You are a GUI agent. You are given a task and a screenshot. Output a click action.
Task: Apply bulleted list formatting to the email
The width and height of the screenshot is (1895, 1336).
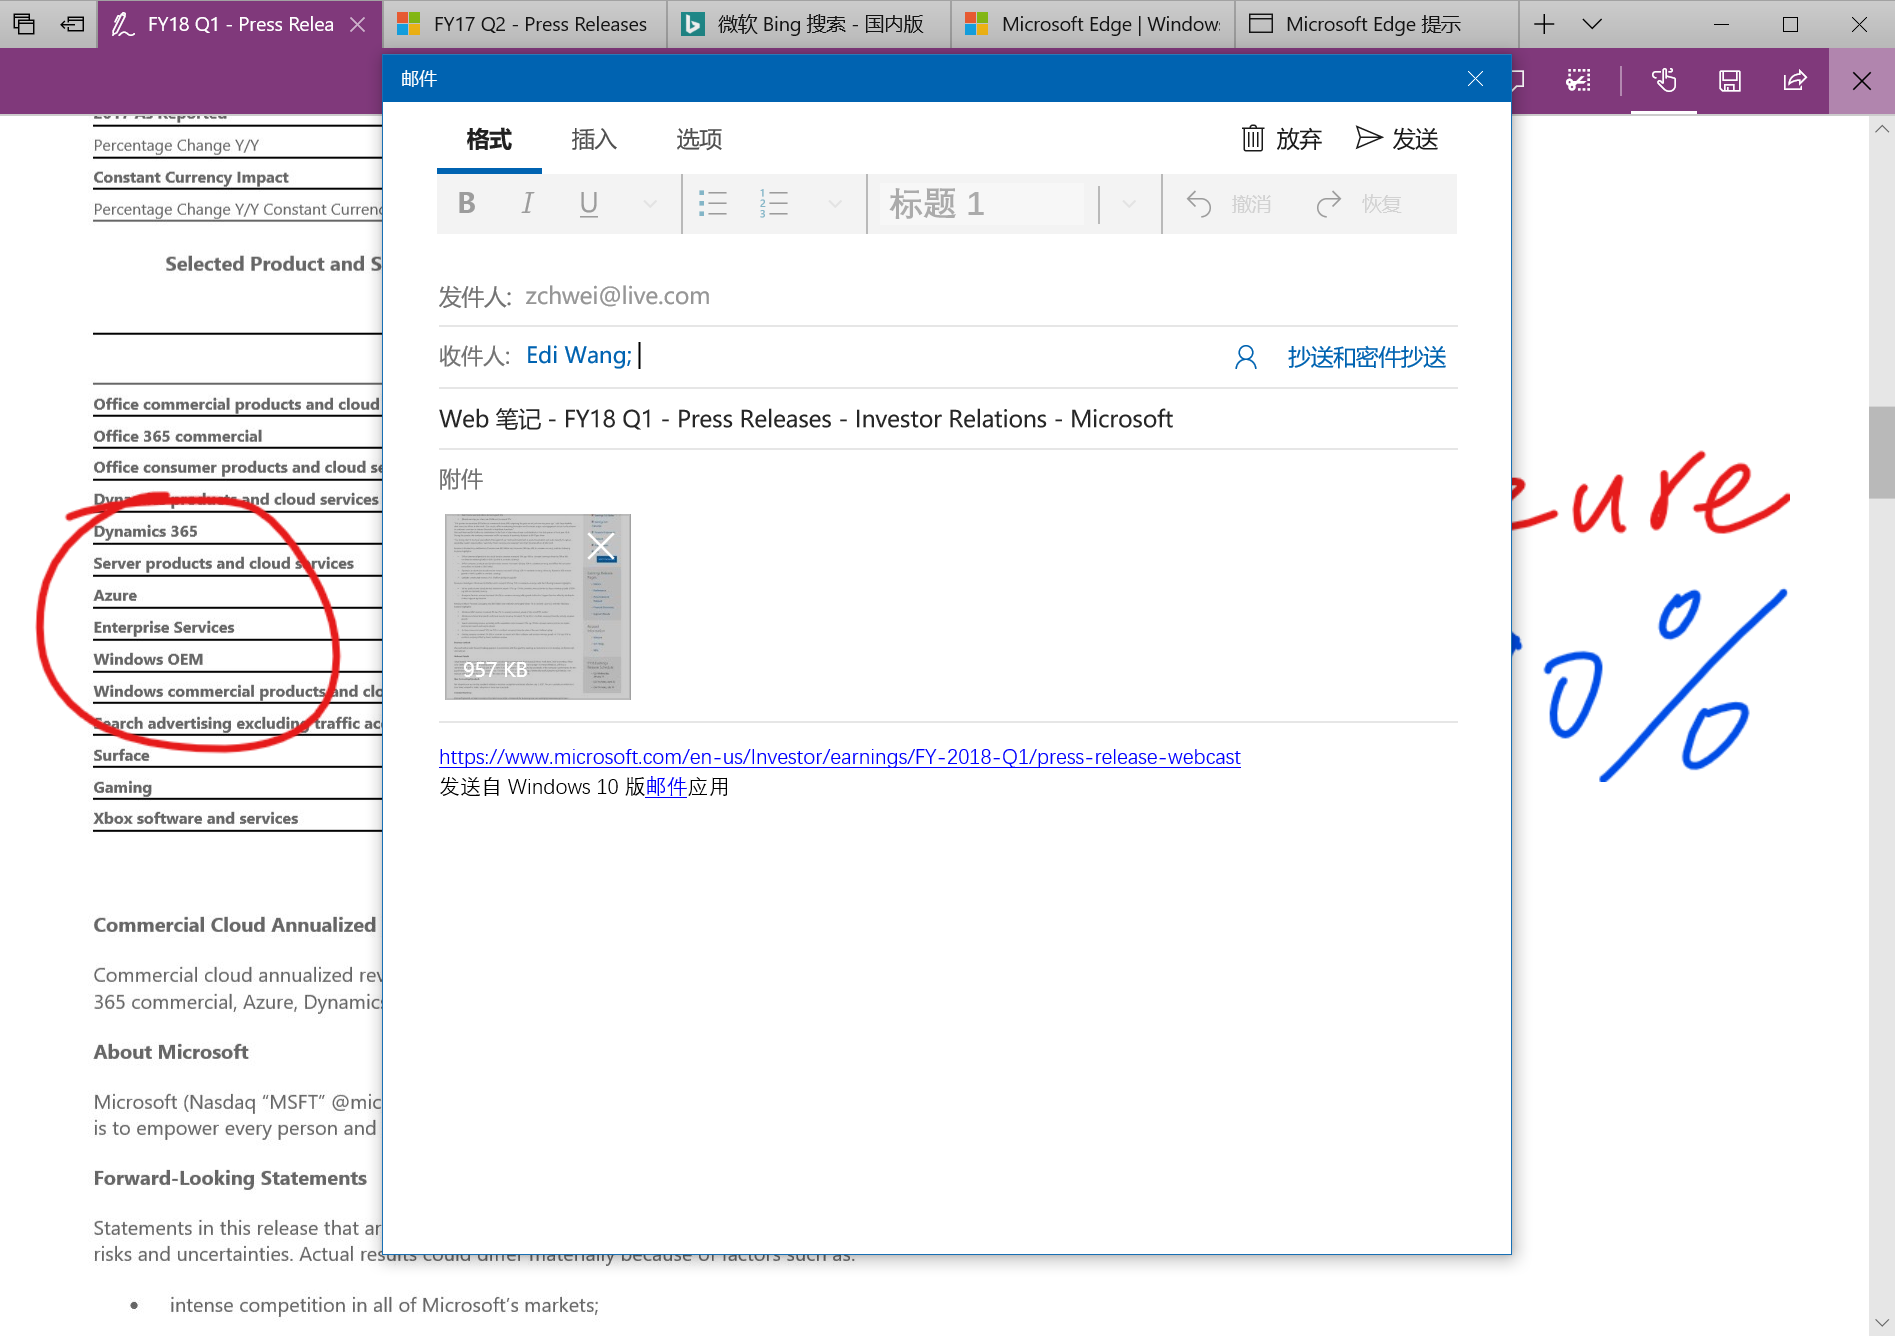point(714,203)
